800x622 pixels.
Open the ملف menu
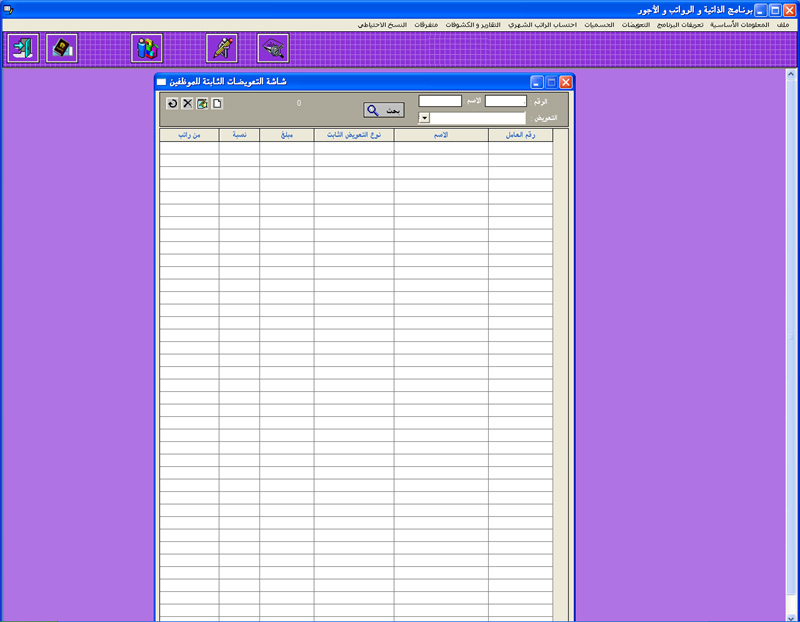[x=783, y=24]
